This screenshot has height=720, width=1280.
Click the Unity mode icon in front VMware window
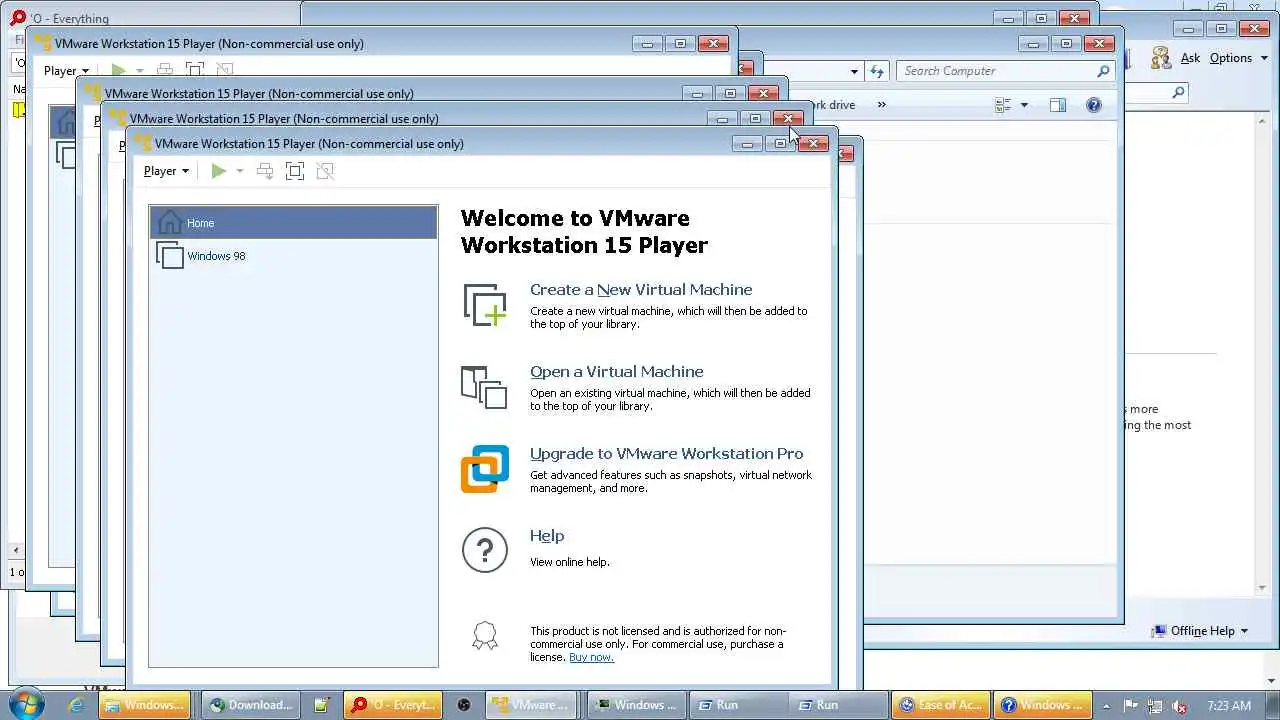tap(325, 171)
